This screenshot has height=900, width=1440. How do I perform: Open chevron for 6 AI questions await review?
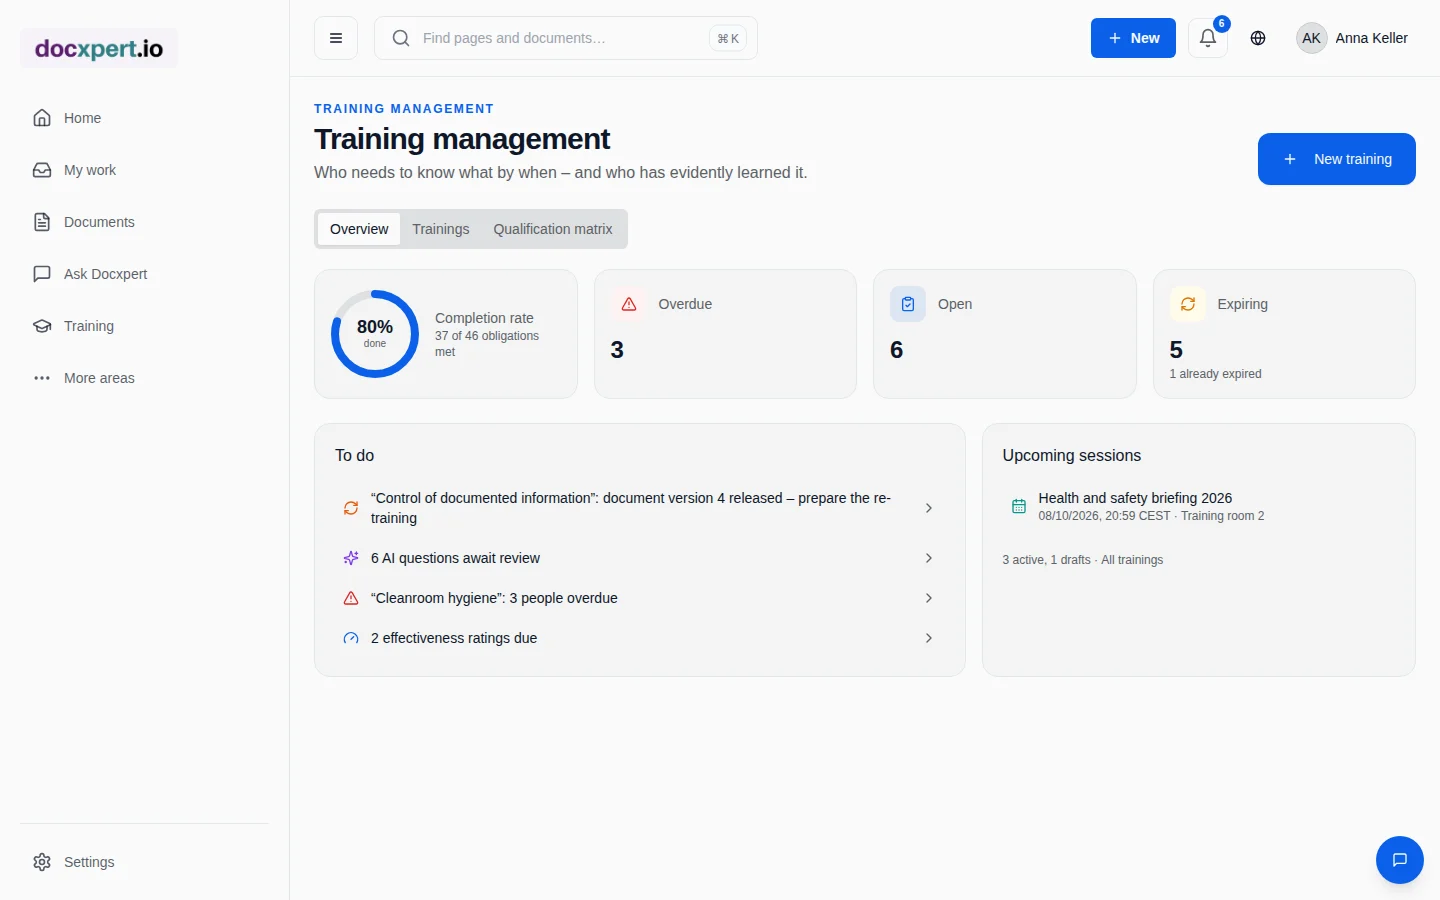(929, 558)
